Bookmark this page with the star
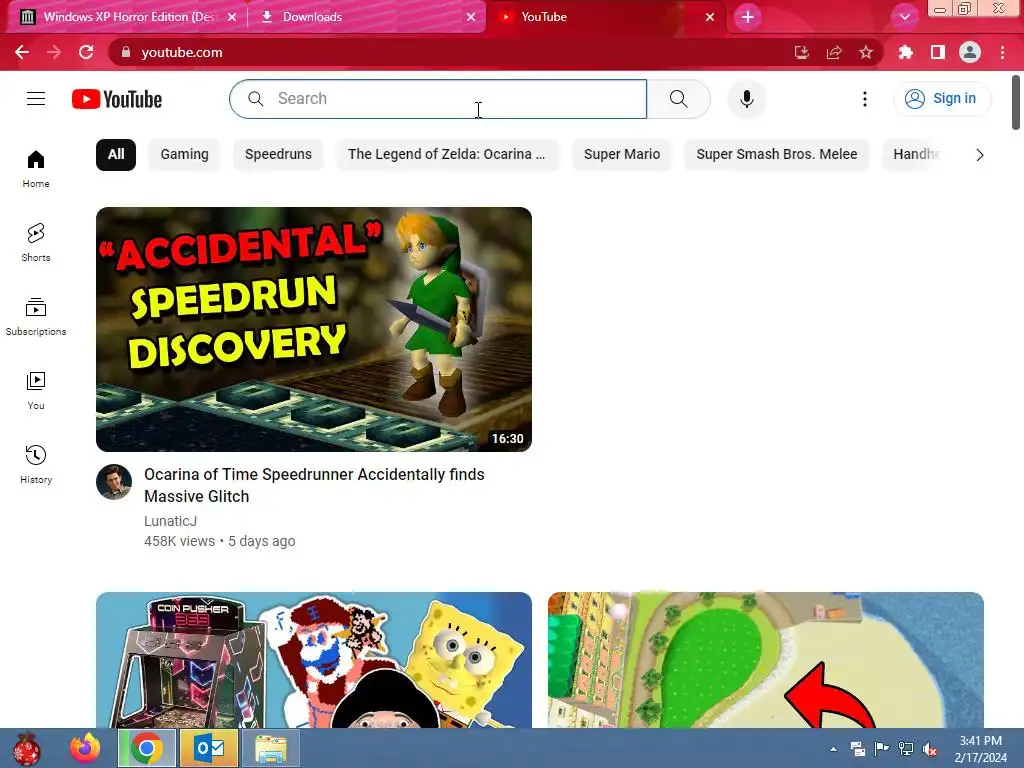The height and width of the screenshot is (768, 1024). click(x=866, y=52)
